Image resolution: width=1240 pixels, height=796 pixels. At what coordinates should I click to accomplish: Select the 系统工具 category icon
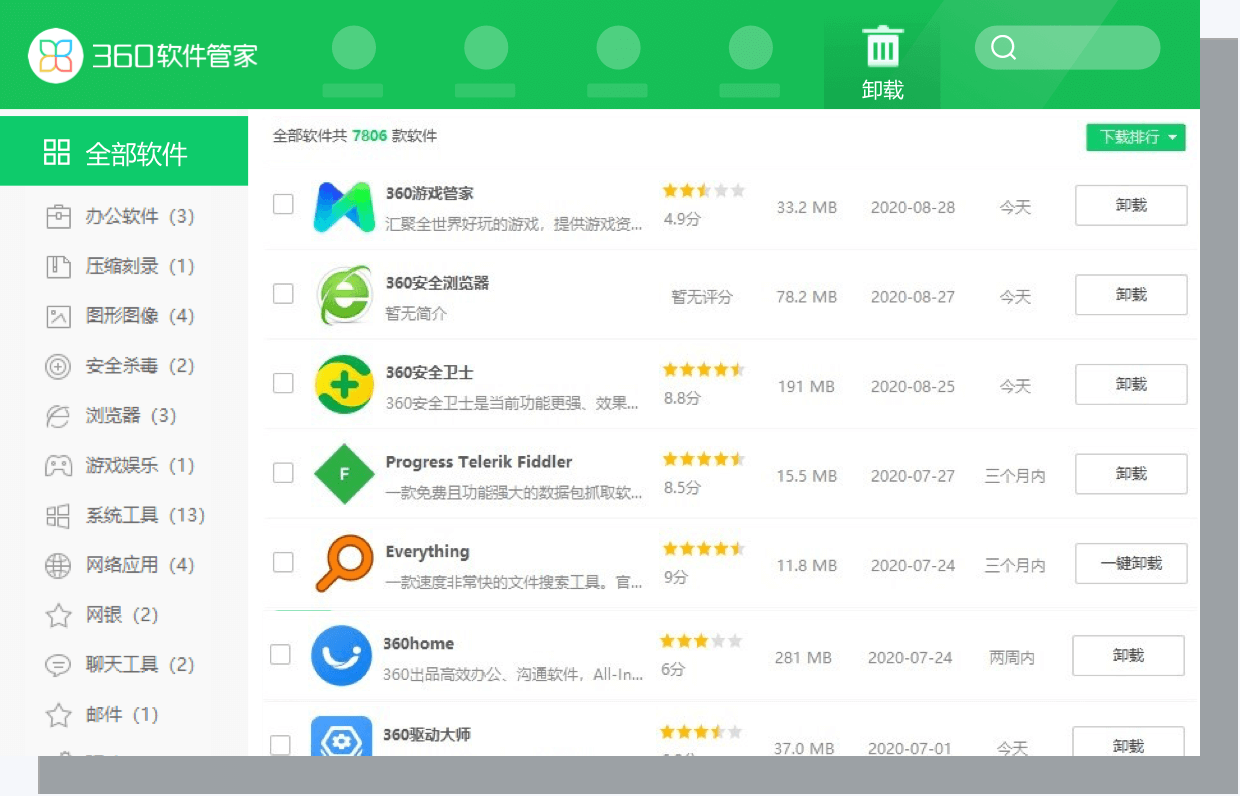tap(56, 515)
